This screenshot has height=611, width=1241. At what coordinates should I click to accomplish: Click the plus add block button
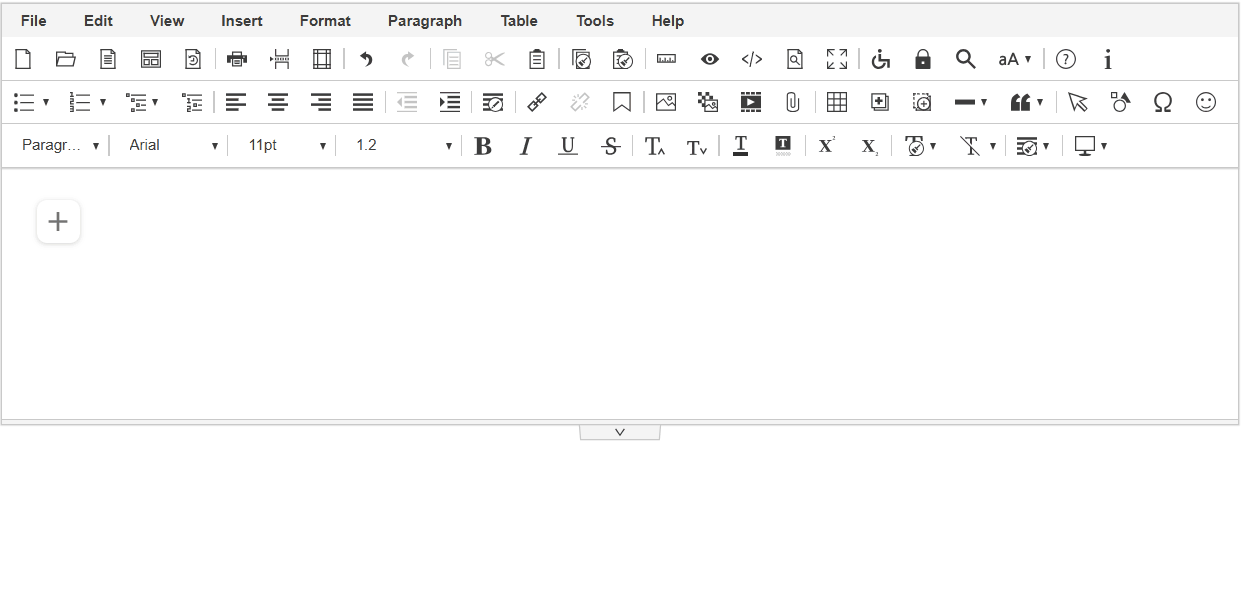point(58,221)
